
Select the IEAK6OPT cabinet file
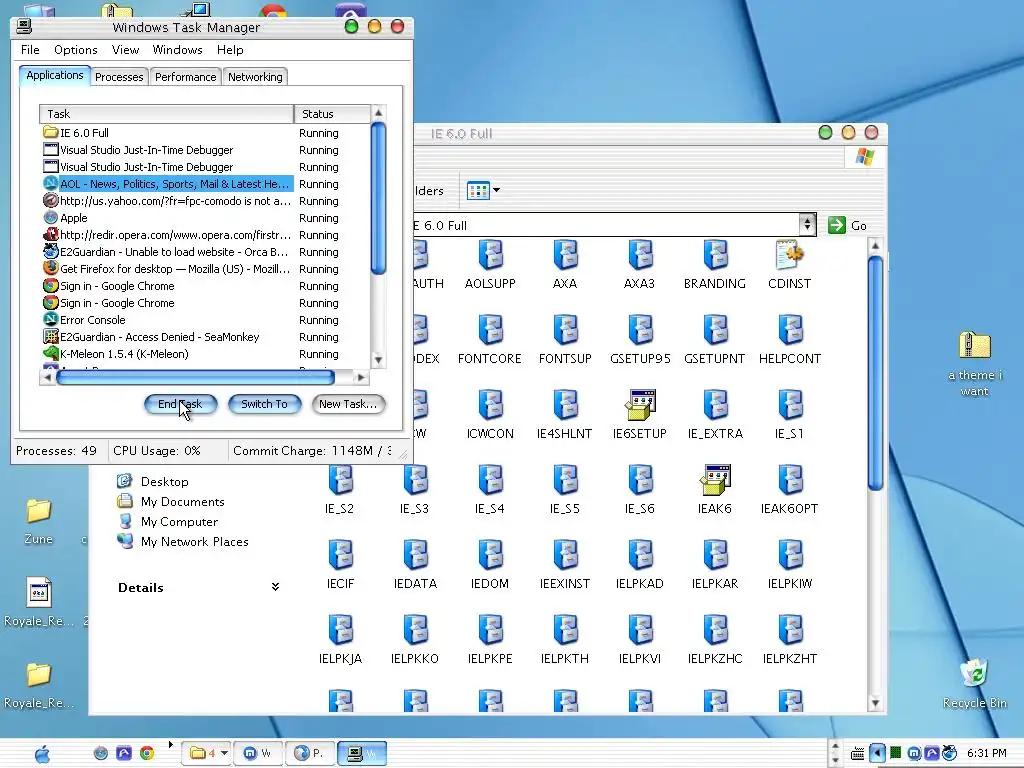(790, 490)
